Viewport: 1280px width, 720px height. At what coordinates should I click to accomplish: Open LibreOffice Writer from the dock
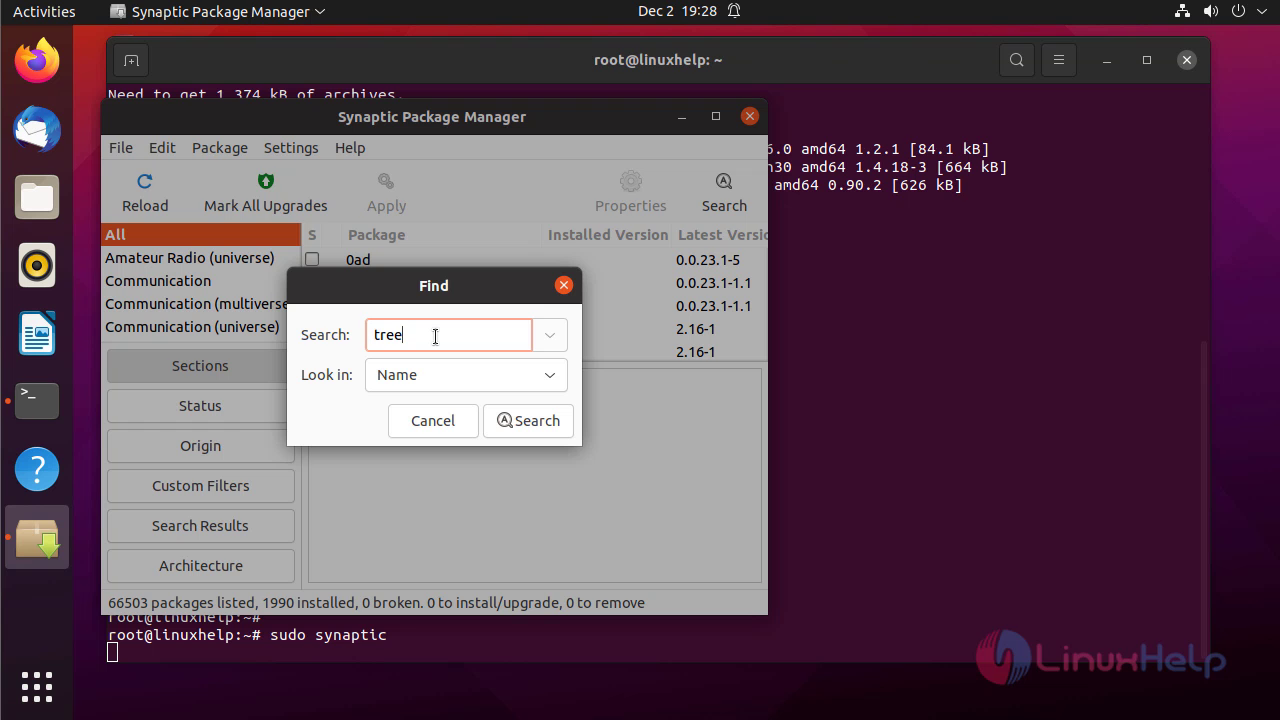click(x=37, y=333)
